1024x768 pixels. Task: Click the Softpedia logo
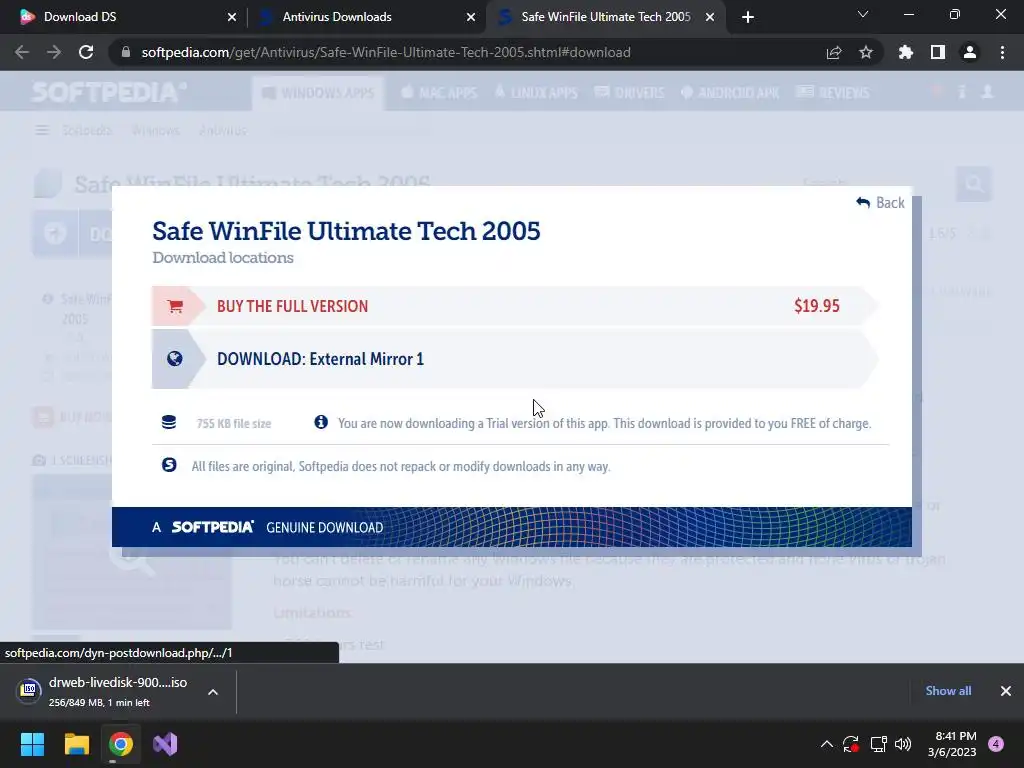109,92
